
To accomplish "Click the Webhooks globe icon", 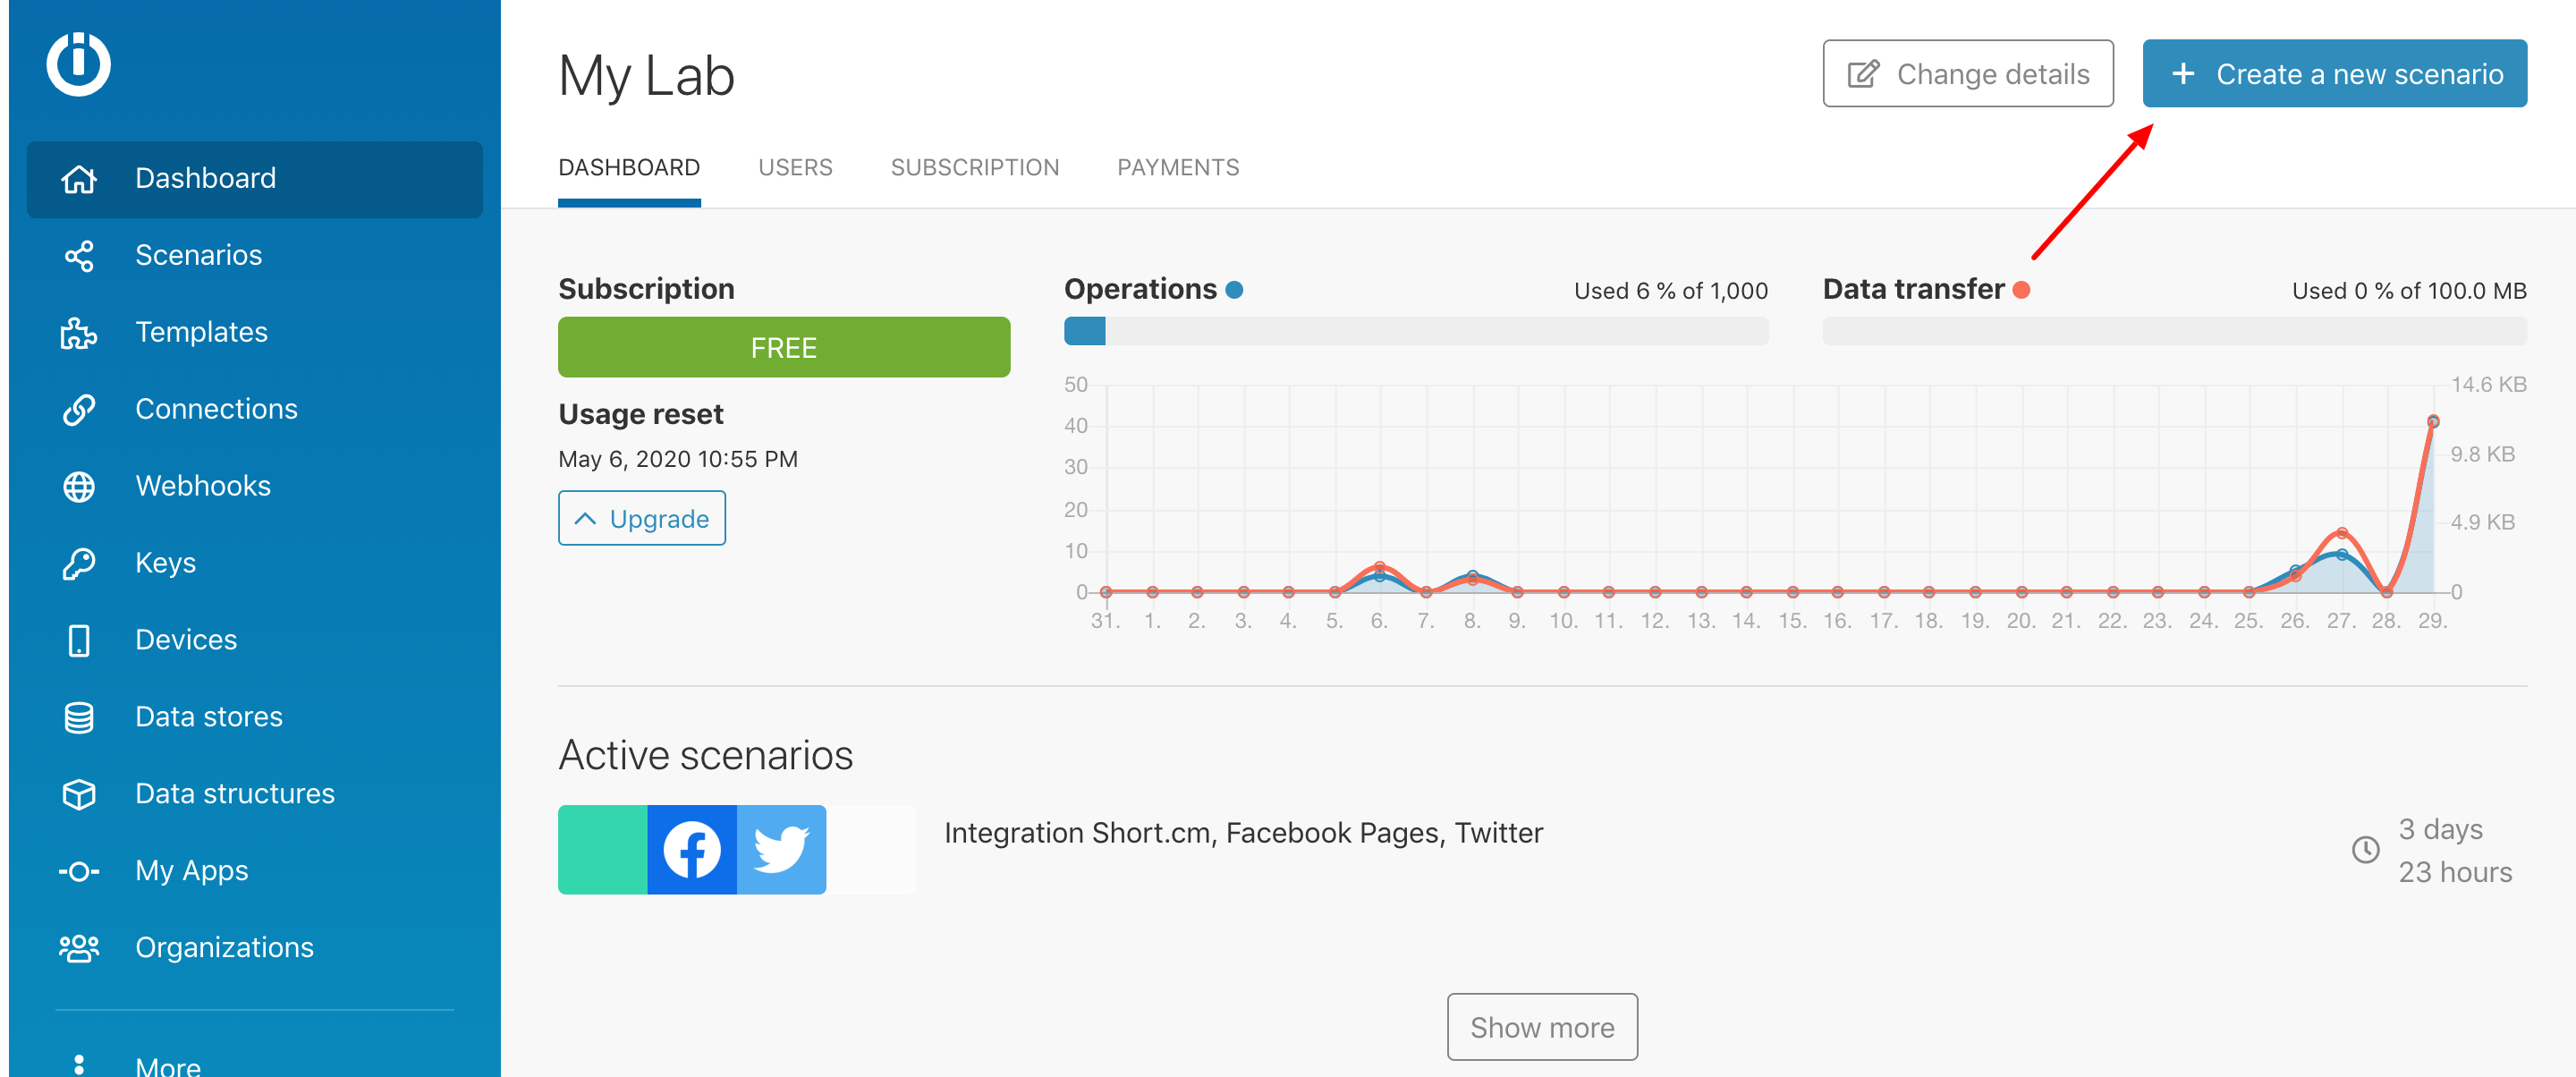I will (79, 486).
